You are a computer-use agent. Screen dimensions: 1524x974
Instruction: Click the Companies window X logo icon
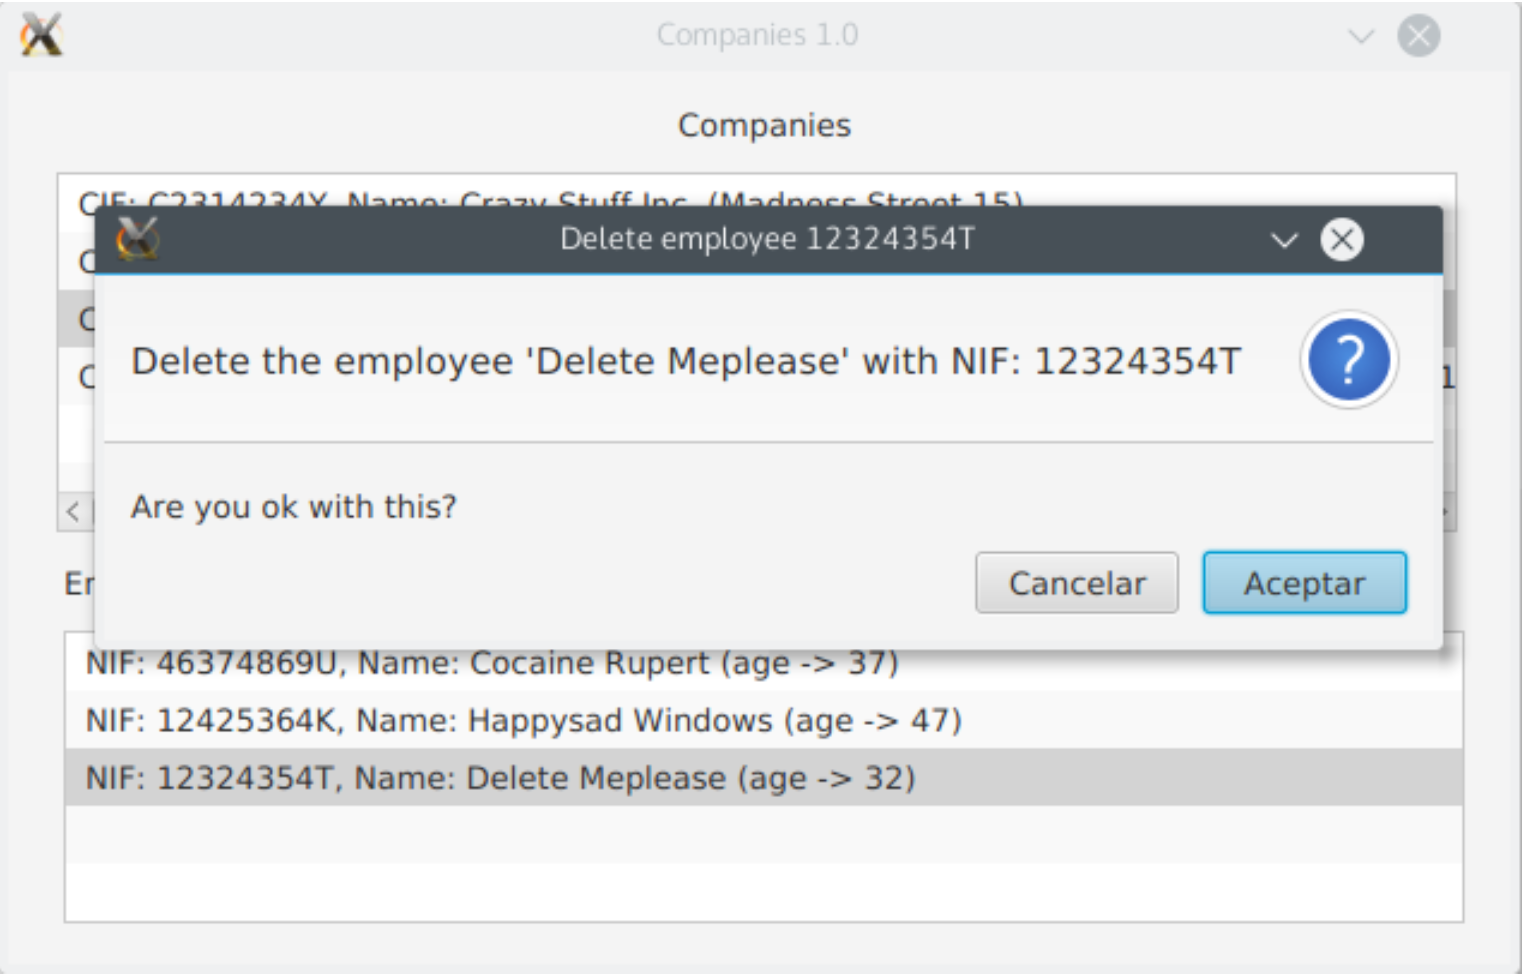click(41, 35)
